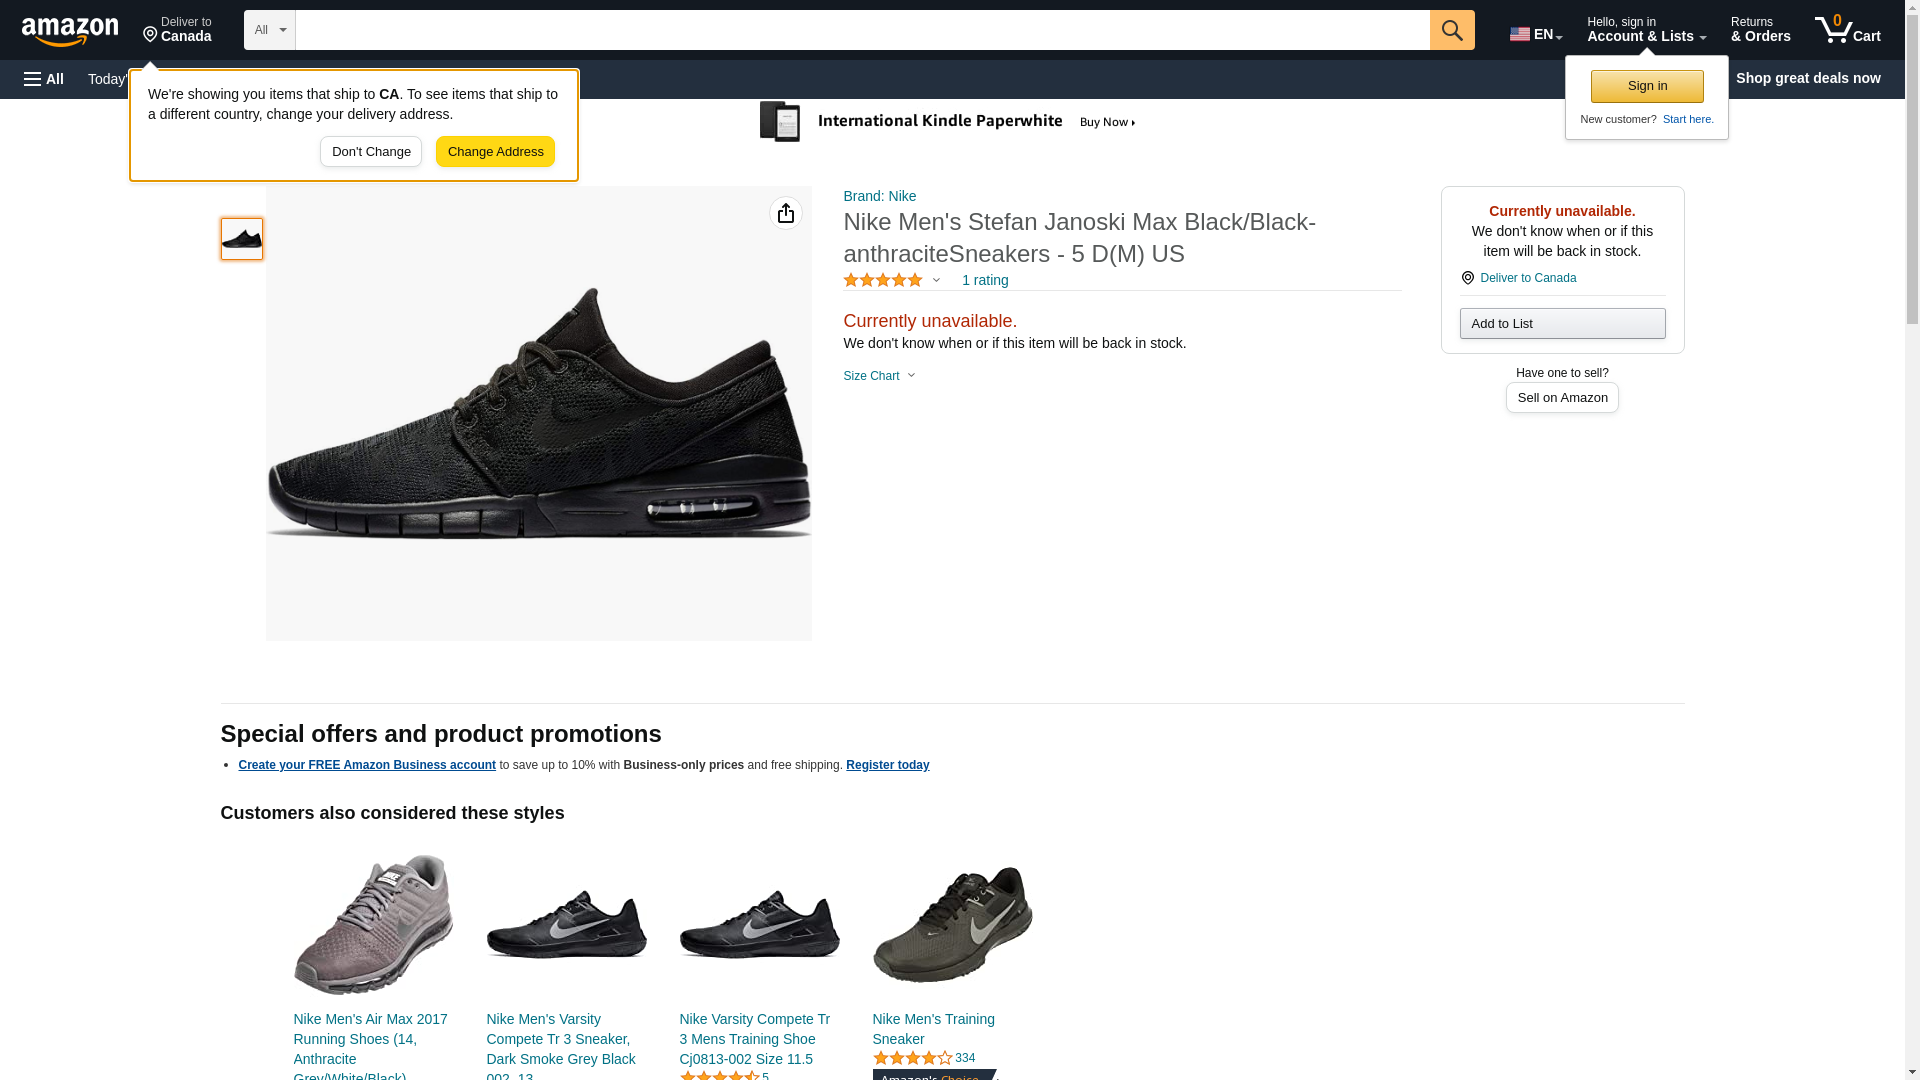Click the search magnifier Go button
Image resolution: width=1920 pixels, height=1080 pixels.
pos(1452,30)
